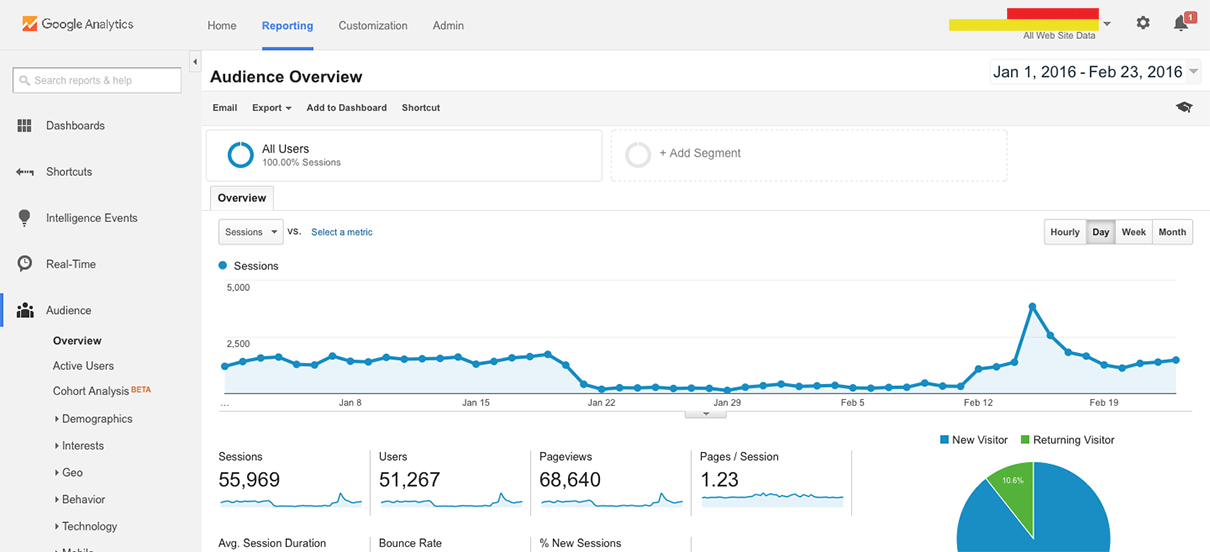Open the Sessions metric dropdown
The height and width of the screenshot is (552, 1210).
251,232
